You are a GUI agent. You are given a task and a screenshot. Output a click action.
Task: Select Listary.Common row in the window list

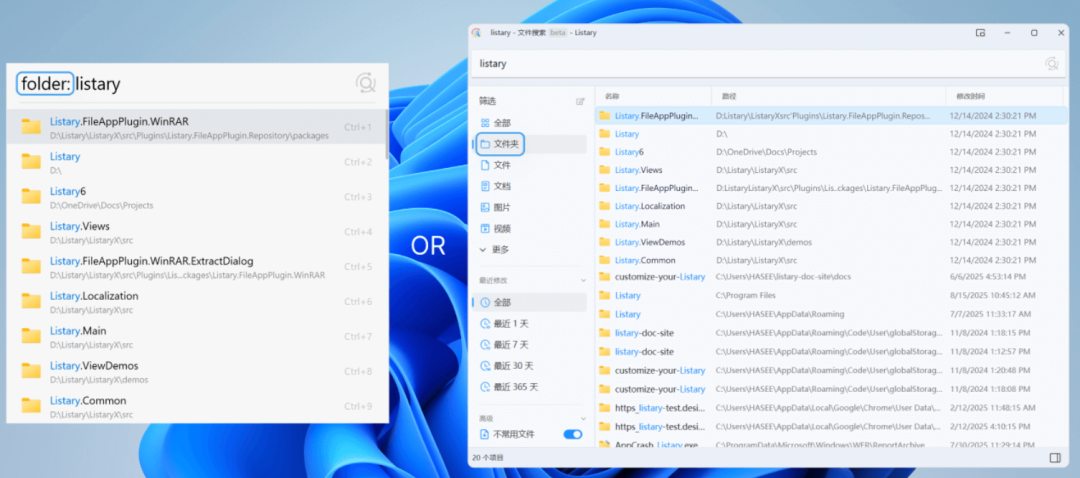(831, 260)
